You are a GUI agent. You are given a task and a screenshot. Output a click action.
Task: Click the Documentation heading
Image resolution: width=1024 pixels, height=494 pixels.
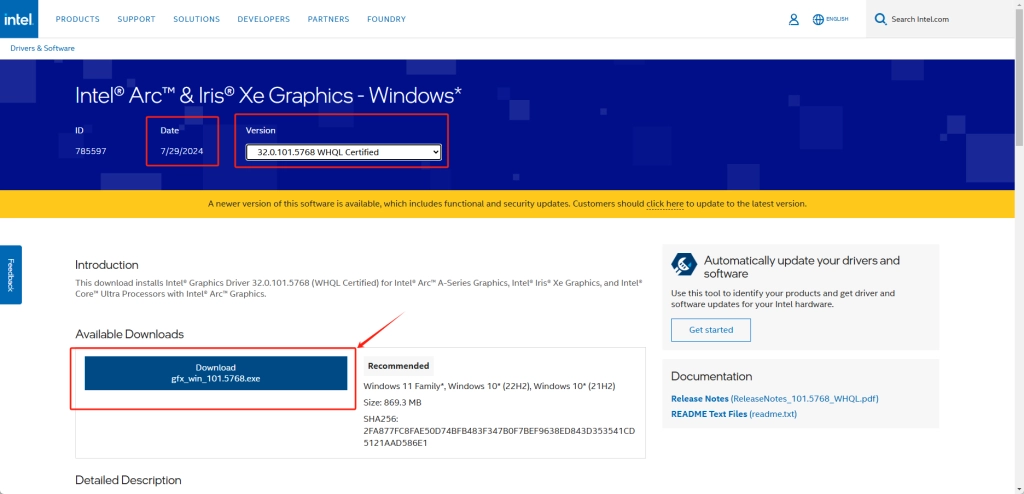coord(711,376)
